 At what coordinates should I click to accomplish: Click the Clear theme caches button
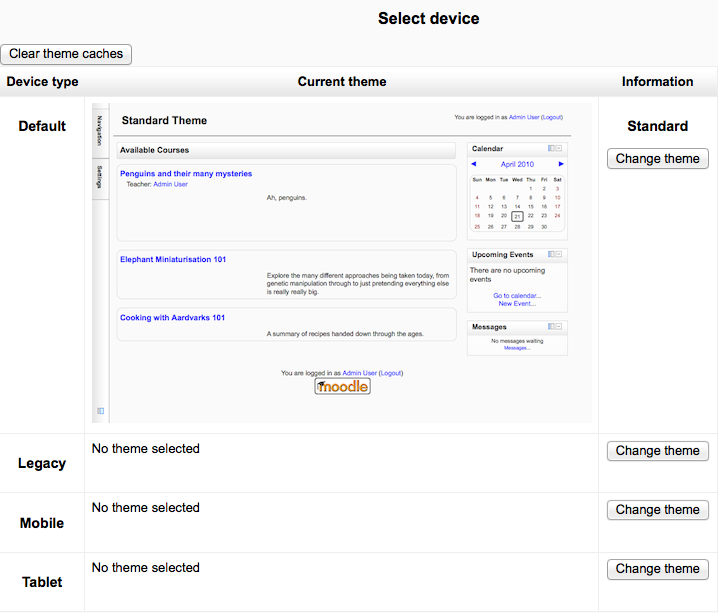66,54
